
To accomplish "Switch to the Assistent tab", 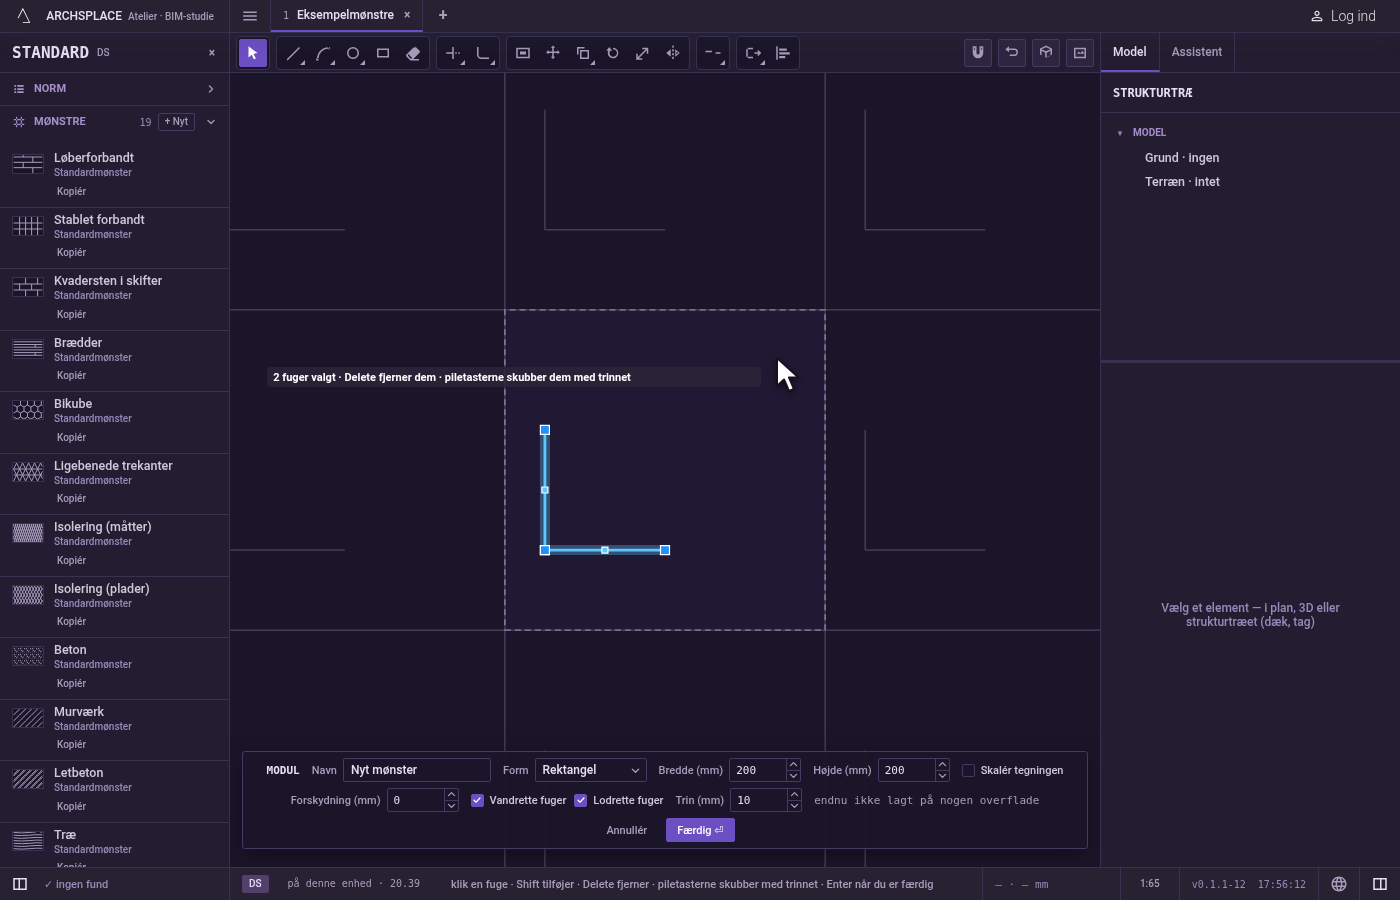I will pyautogui.click(x=1197, y=52).
